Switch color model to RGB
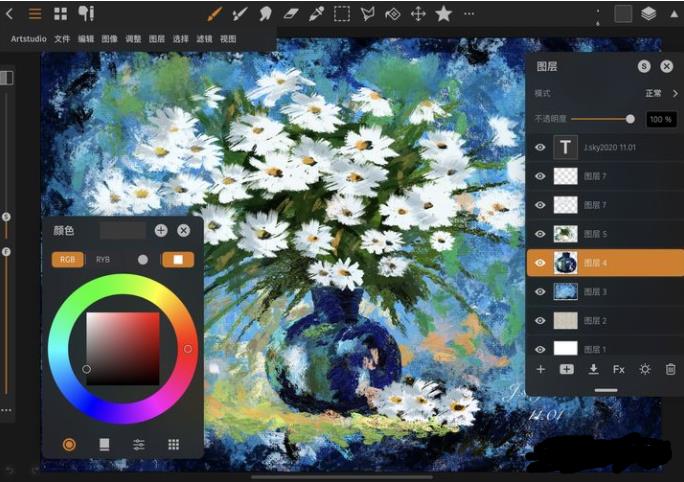 68,260
